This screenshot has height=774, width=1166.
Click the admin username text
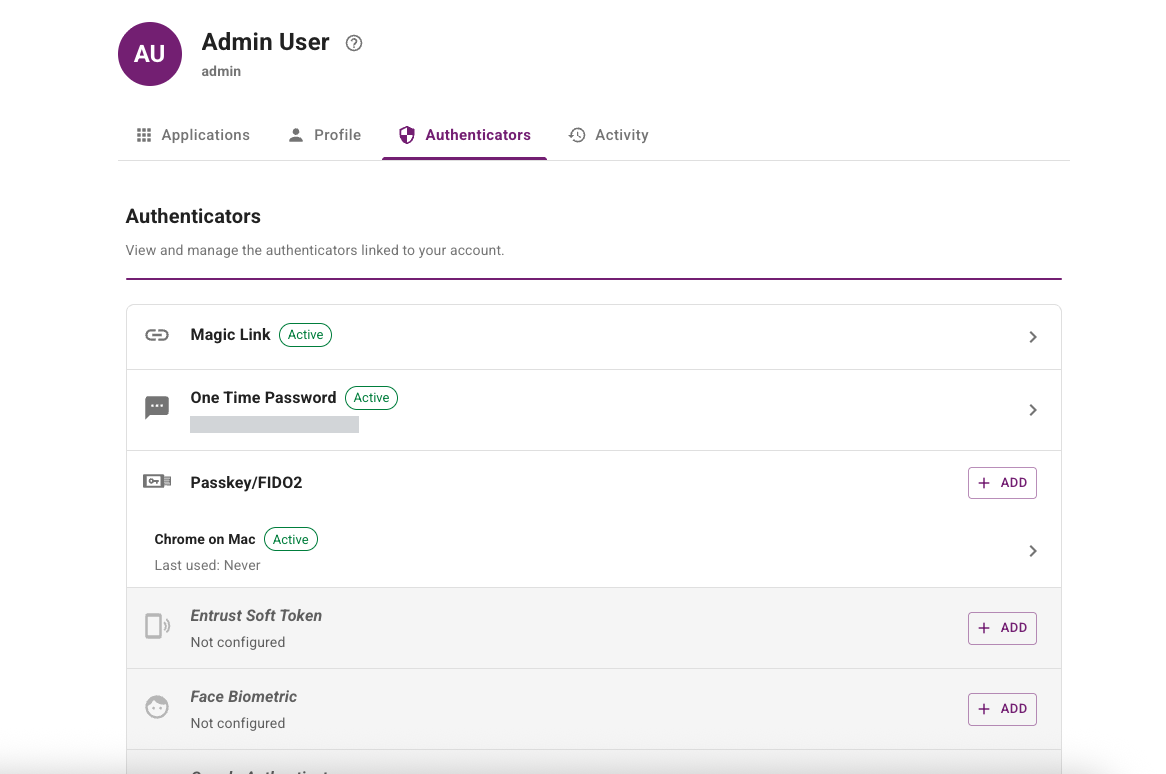pyautogui.click(x=221, y=71)
